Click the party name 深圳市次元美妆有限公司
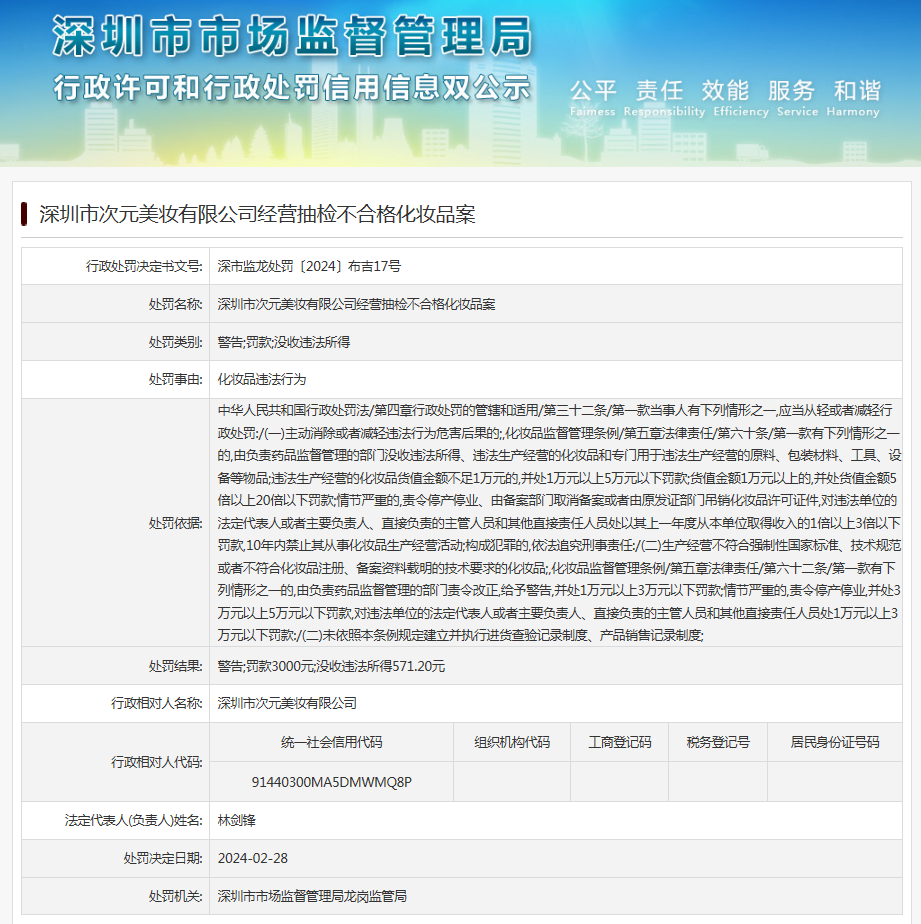 coord(287,703)
